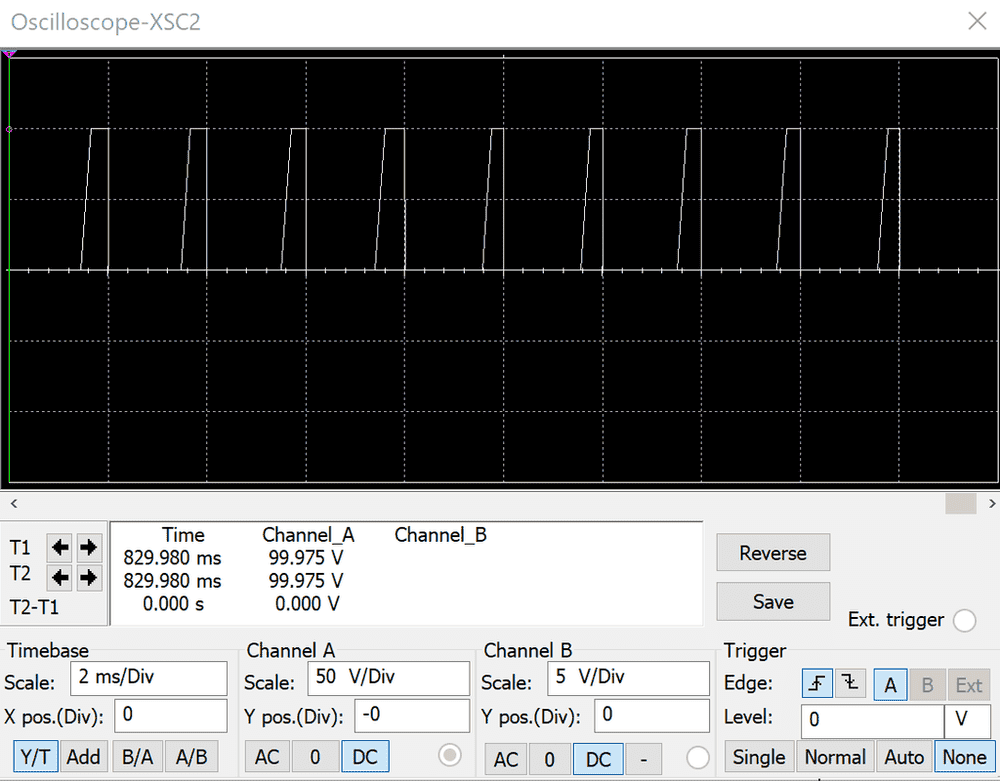Viewport: 1000px width, 781px height.
Task: Click T1 cursor left arrow
Action: tap(61, 547)
